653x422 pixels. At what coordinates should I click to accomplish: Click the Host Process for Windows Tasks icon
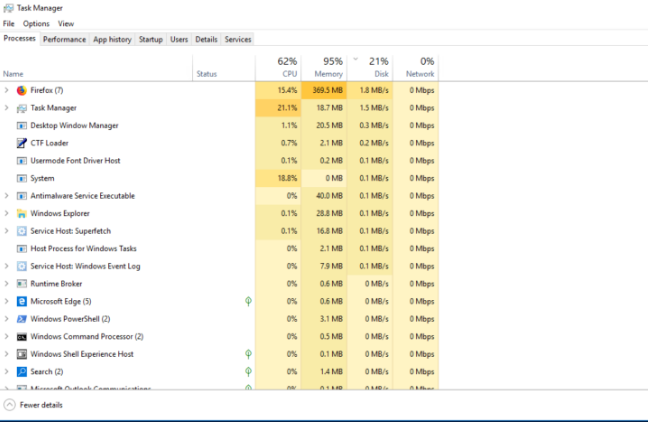22,249
